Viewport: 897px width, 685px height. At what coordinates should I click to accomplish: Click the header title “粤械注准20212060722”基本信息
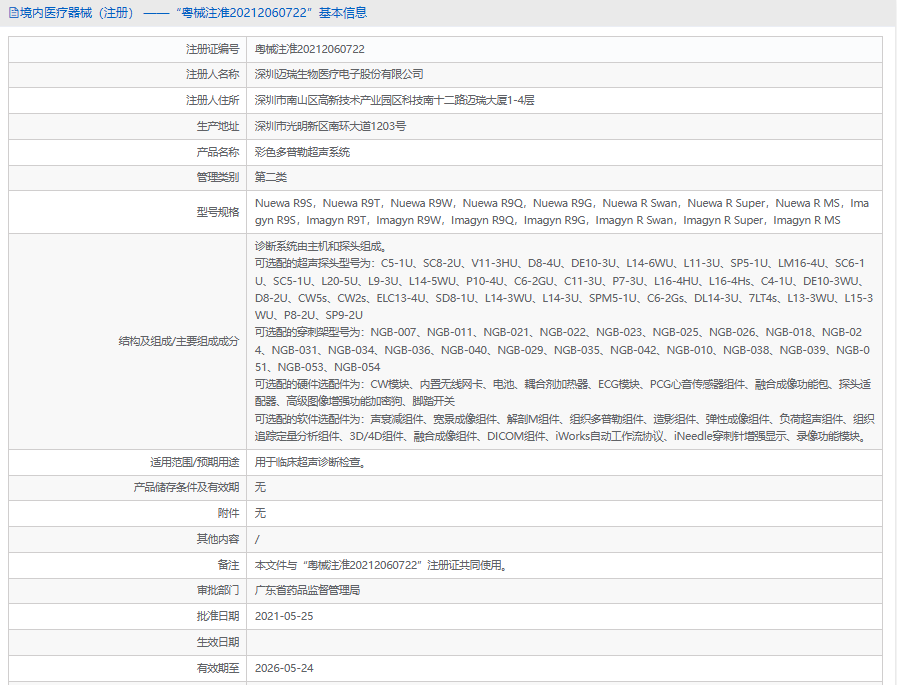point(271,13)
